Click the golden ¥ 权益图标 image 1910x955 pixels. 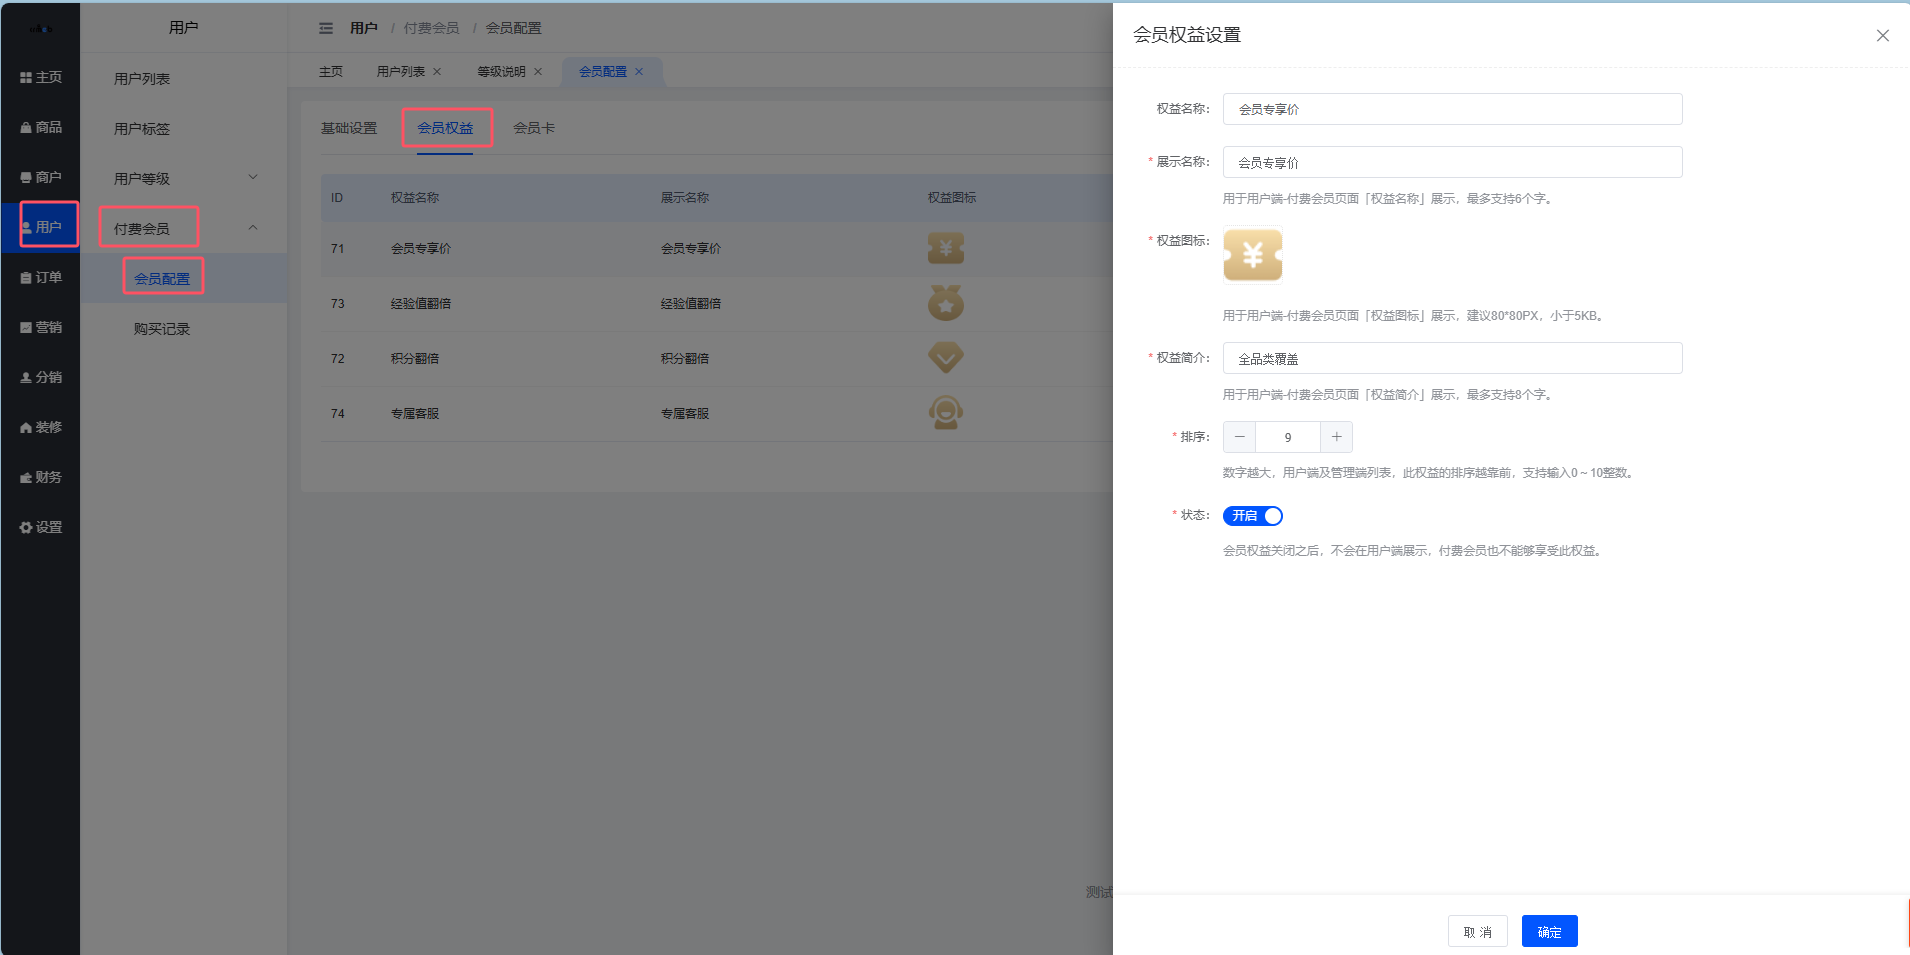pyautogui.click(x=1252, y=255)
